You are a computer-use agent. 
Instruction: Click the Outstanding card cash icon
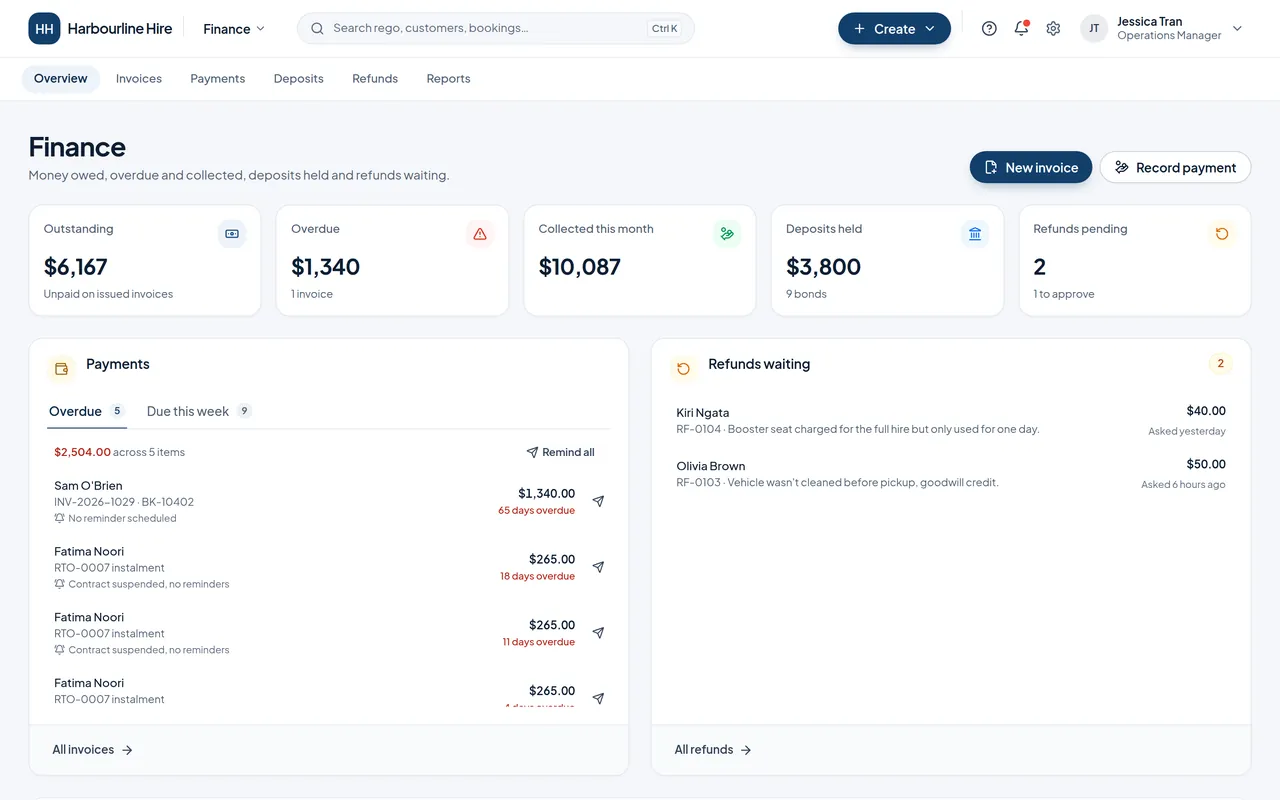(232, 234)
